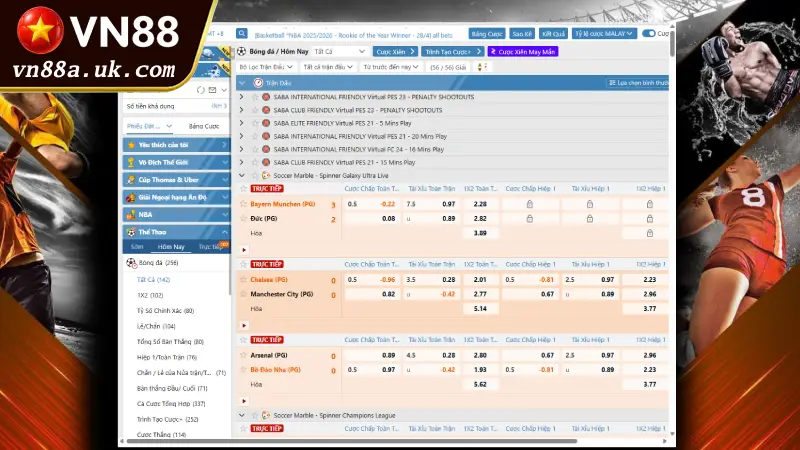Open the Tỷ lệ cược MALAY dropdown
The height and width of the screenshot is (450, 800).
point(604,34)
